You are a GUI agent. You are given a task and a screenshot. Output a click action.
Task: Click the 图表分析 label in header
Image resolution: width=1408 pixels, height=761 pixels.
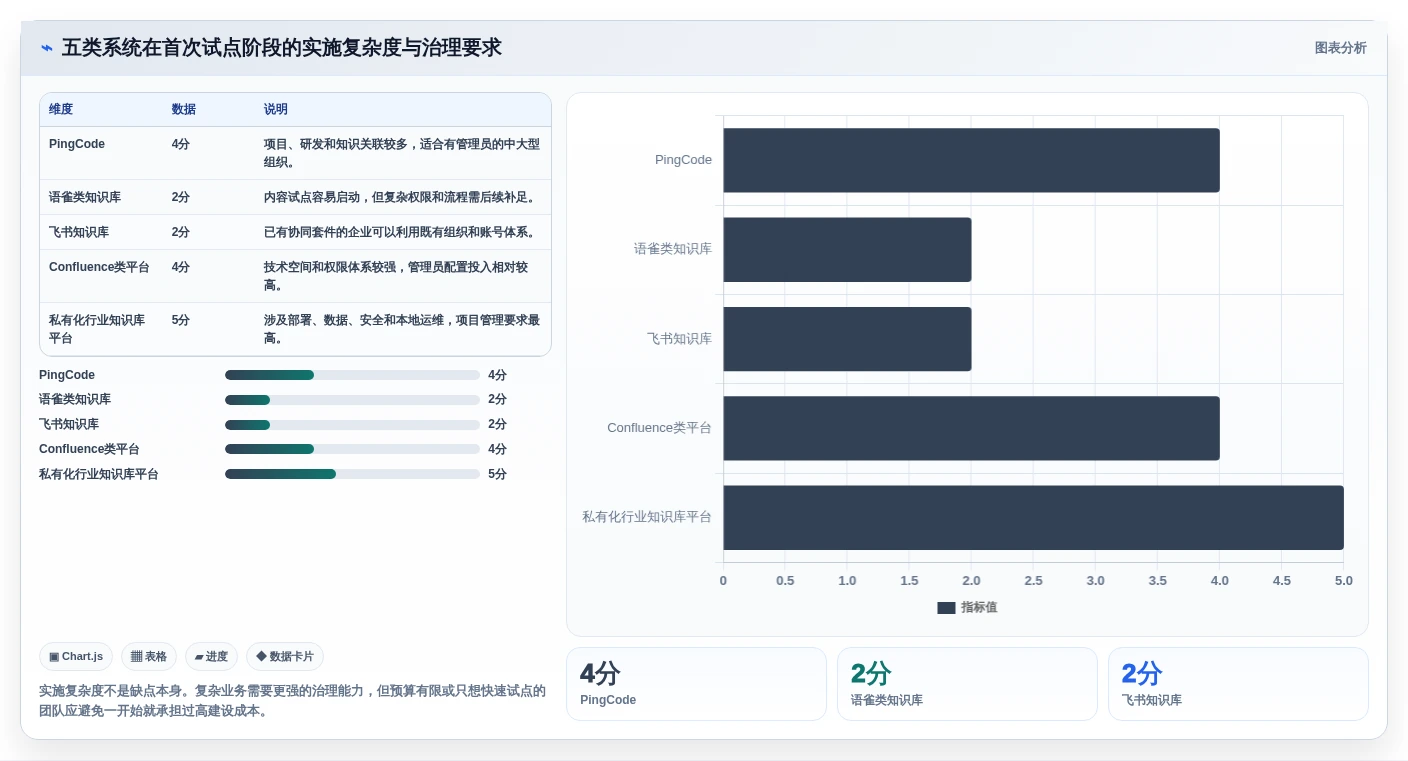pos(1340,48)
